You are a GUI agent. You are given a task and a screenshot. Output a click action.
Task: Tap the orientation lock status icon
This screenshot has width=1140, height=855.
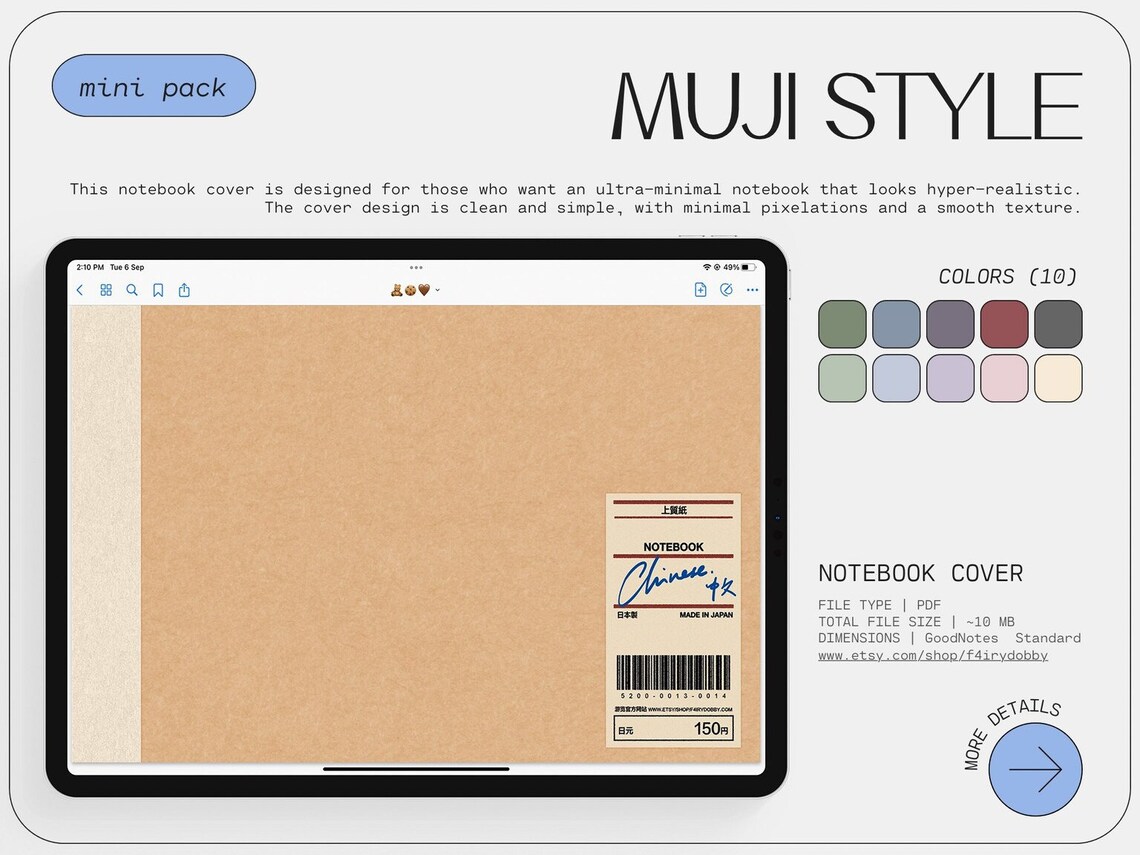[717, 267]
